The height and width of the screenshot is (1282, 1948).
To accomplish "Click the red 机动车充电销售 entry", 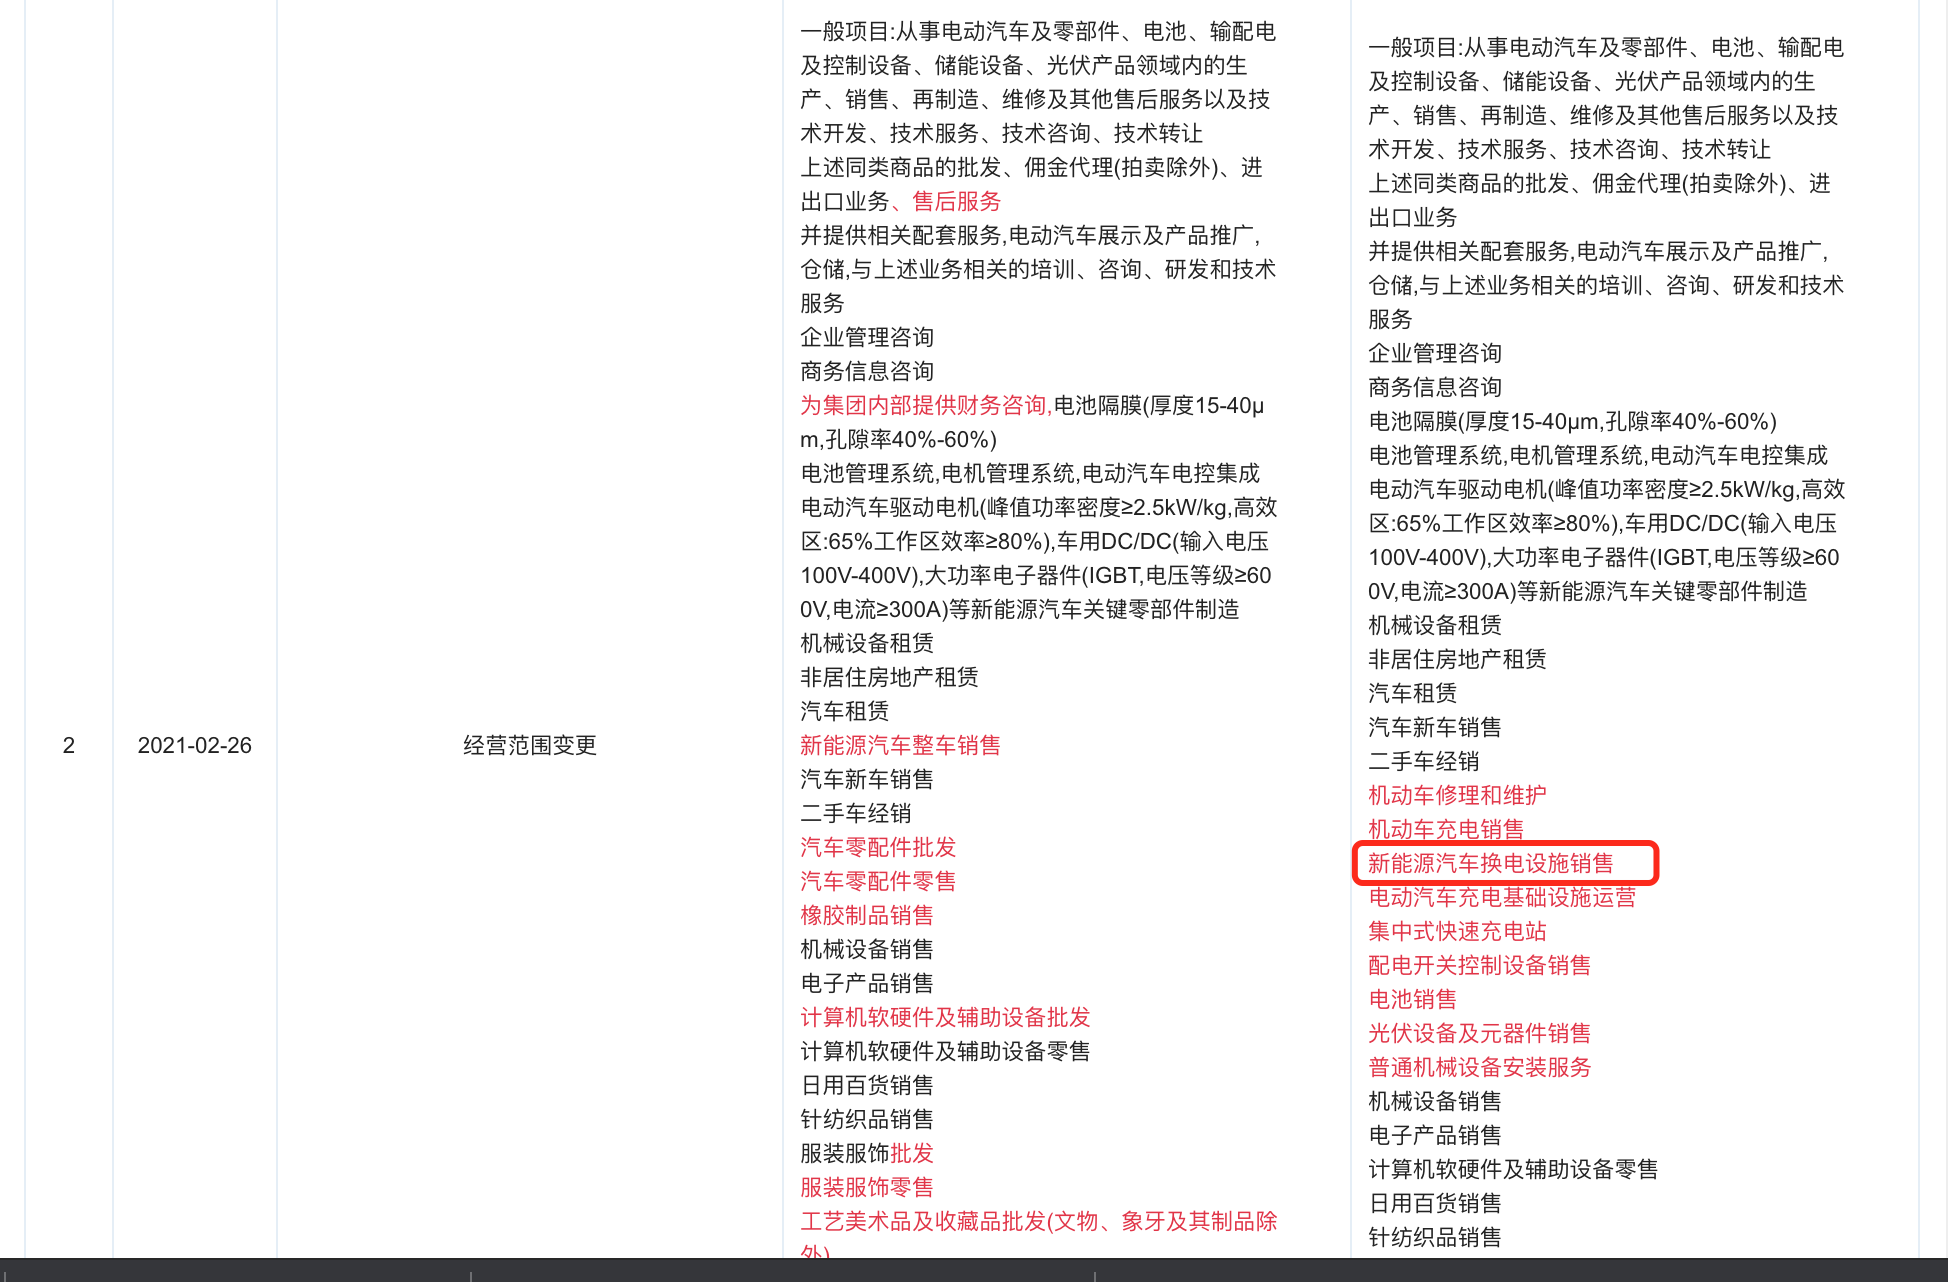I will pyautogui.click(x=1445, y=829).
